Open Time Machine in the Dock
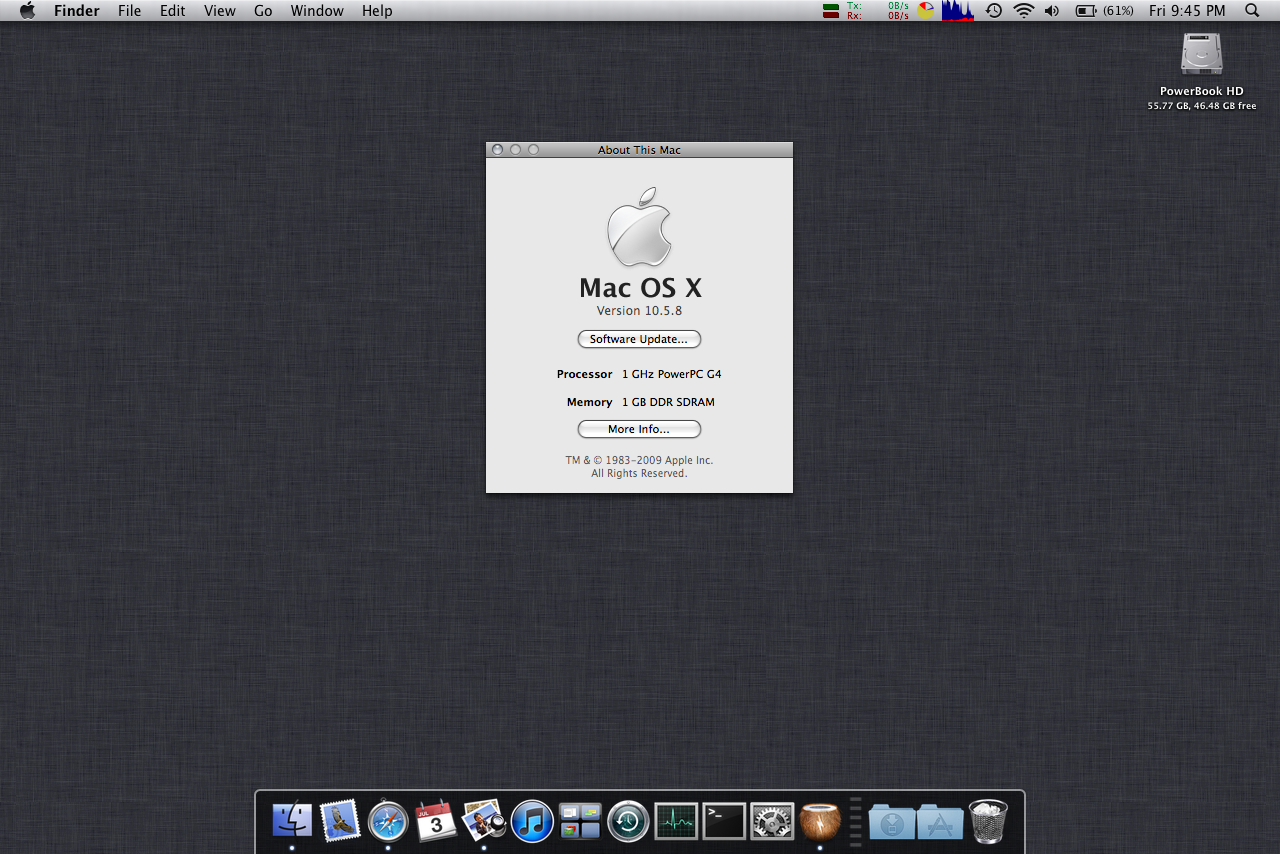Screen dimensions: 1280x854 pos(628,821)
